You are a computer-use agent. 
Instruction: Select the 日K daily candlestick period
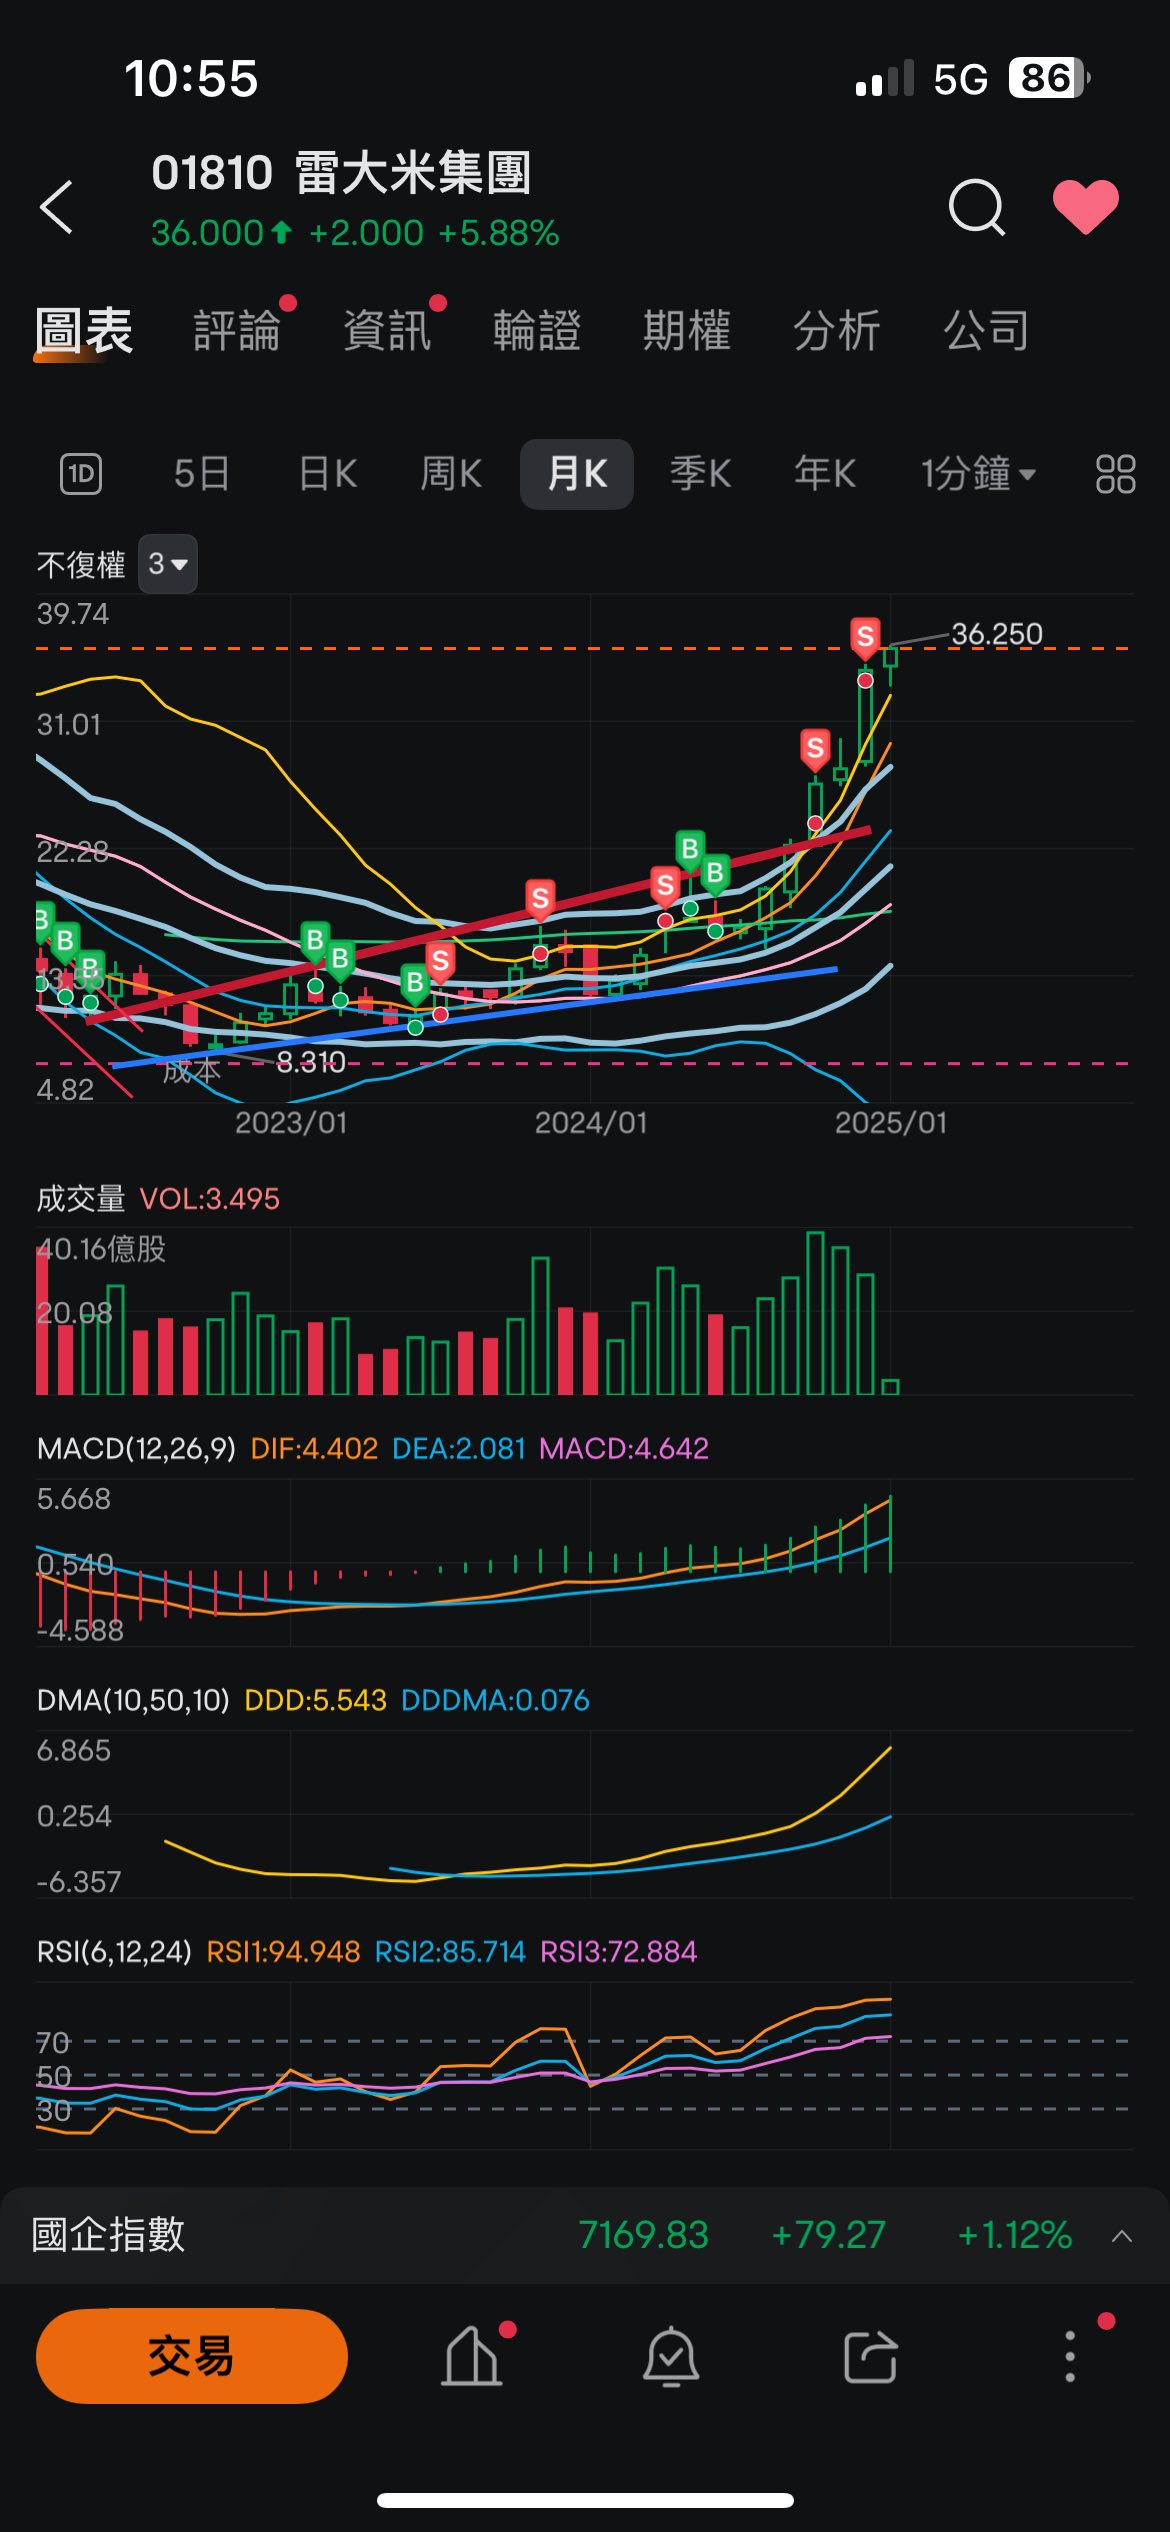click(x=328, y=474)
